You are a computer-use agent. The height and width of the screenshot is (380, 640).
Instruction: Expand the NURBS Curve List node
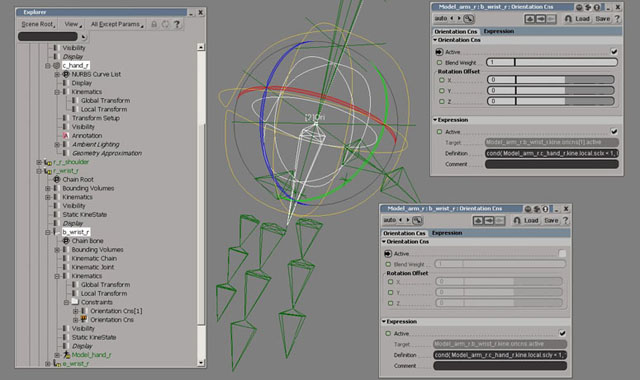coord(57,74)
